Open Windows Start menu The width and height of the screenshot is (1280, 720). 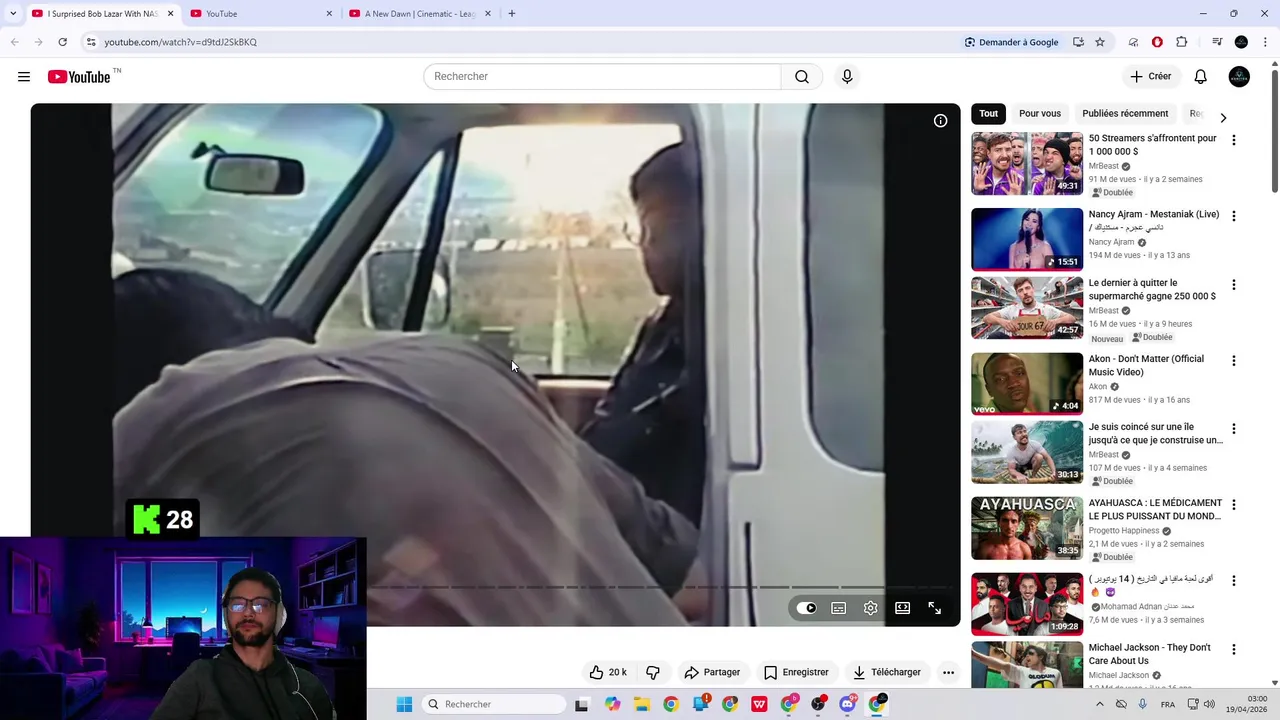404,704
